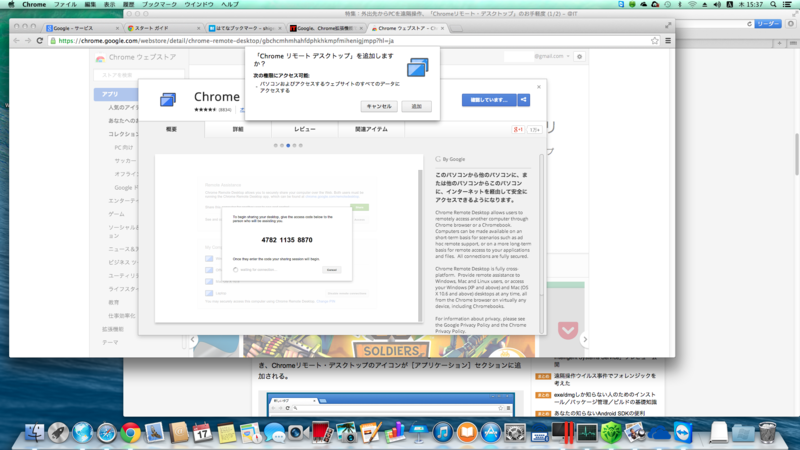Open Activity Monitor from the Dock
Image resolution: width=800 pixels, height=450 pixels.
click(587, 433)
